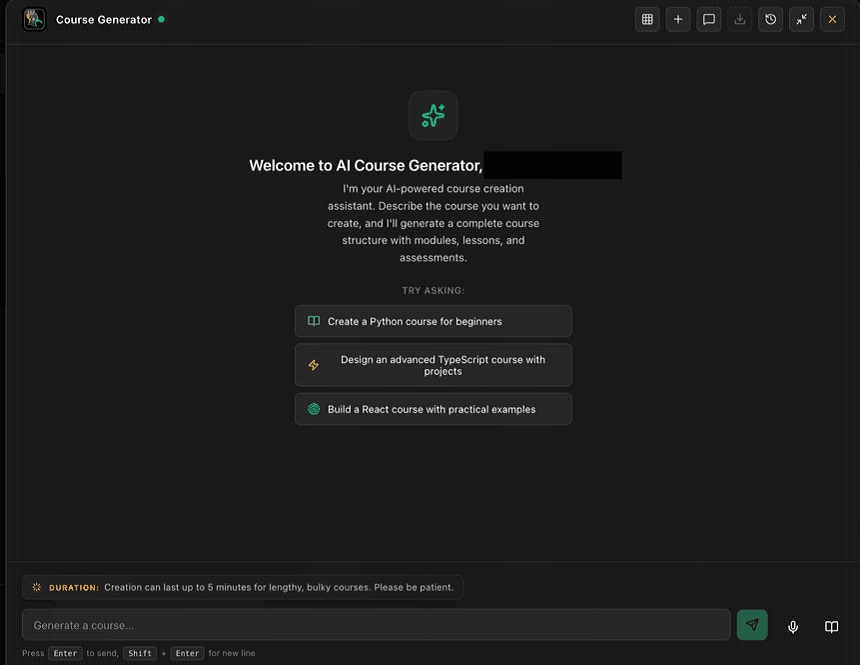
Task: Open the grid apps panel icon
Action: point(647,19)
